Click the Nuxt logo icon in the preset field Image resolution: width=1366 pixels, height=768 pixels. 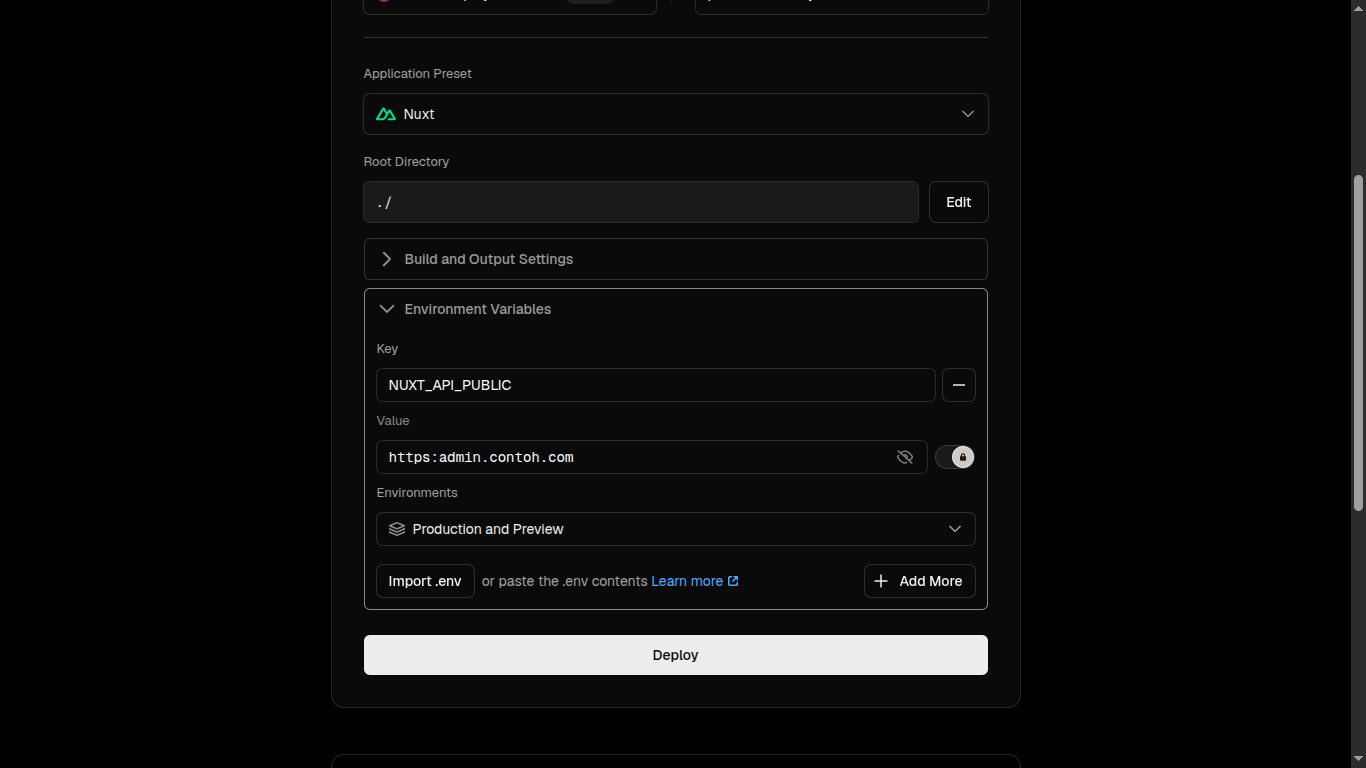pyautogui.click(x=386, y=114)
